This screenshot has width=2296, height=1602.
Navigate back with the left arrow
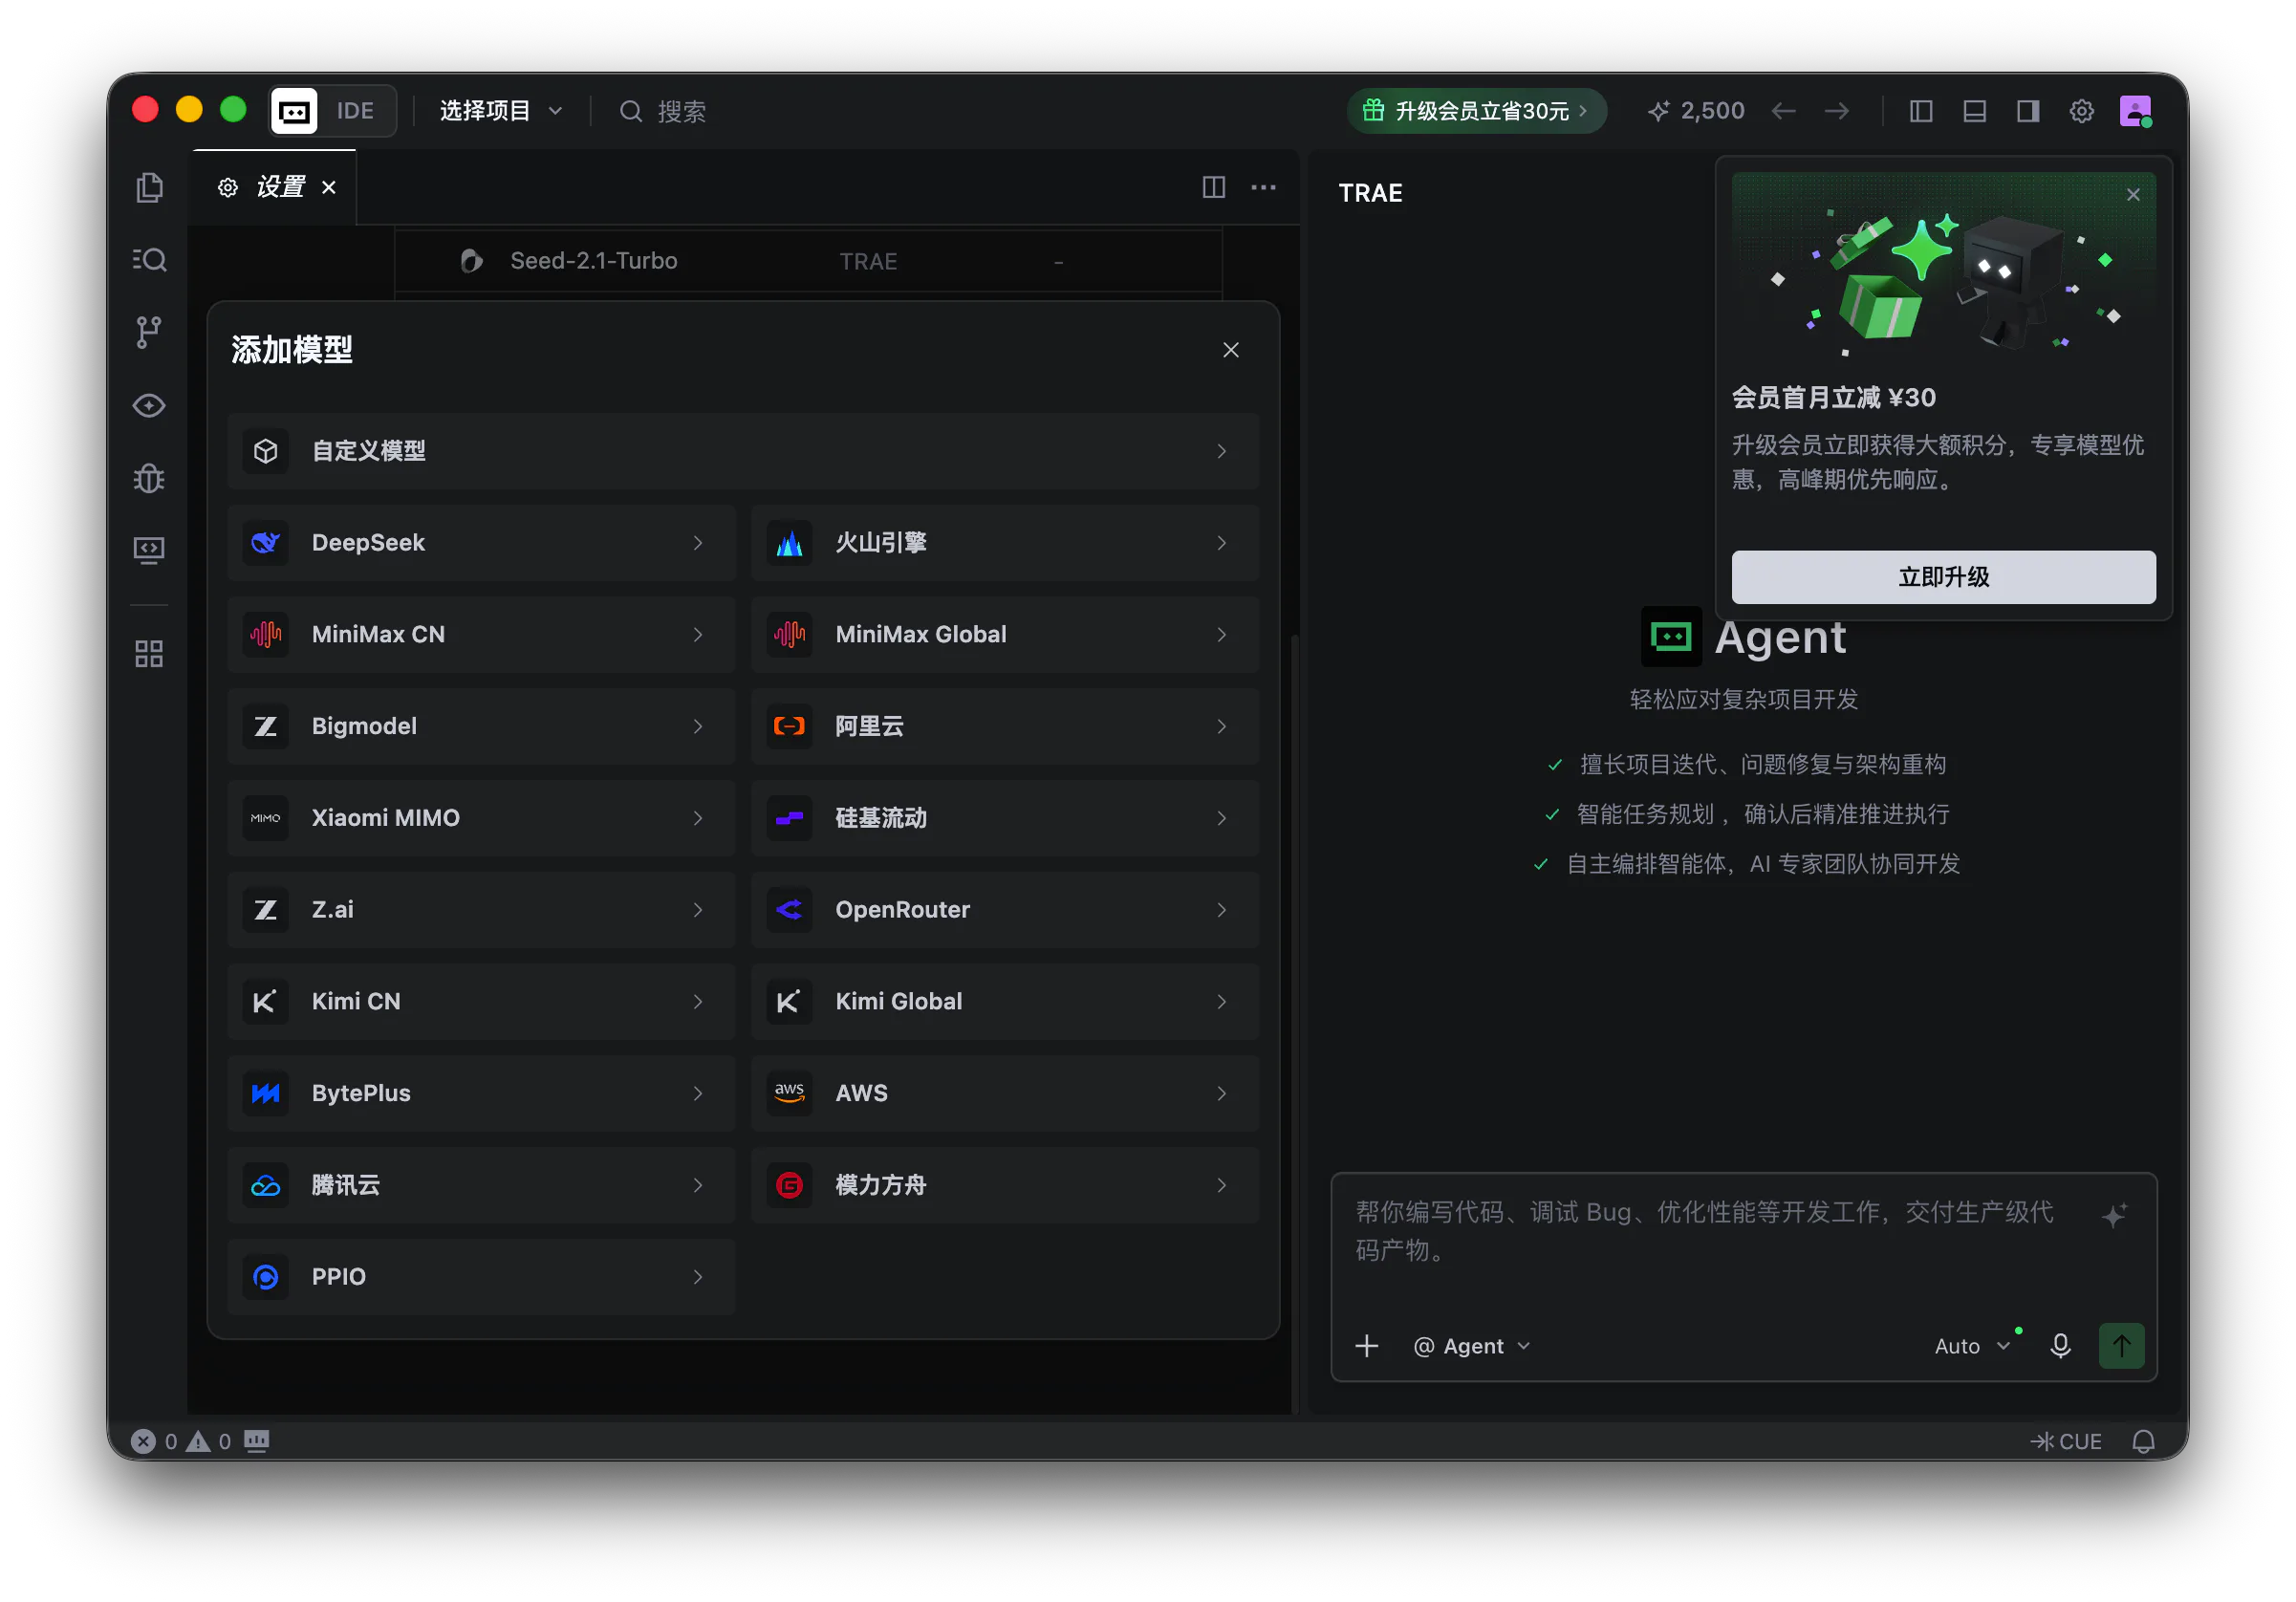coord(1783,111)
